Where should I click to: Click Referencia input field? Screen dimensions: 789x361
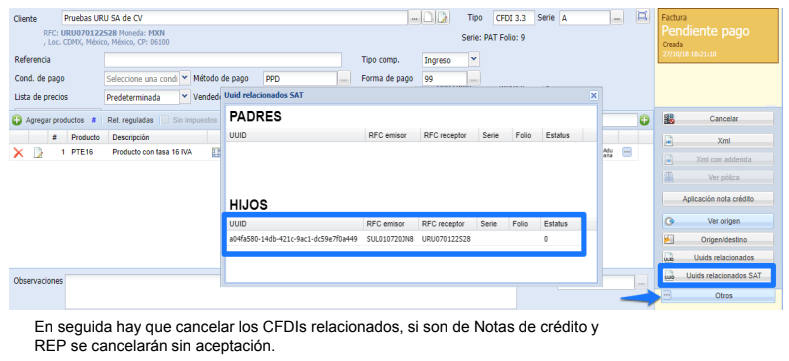223,60
